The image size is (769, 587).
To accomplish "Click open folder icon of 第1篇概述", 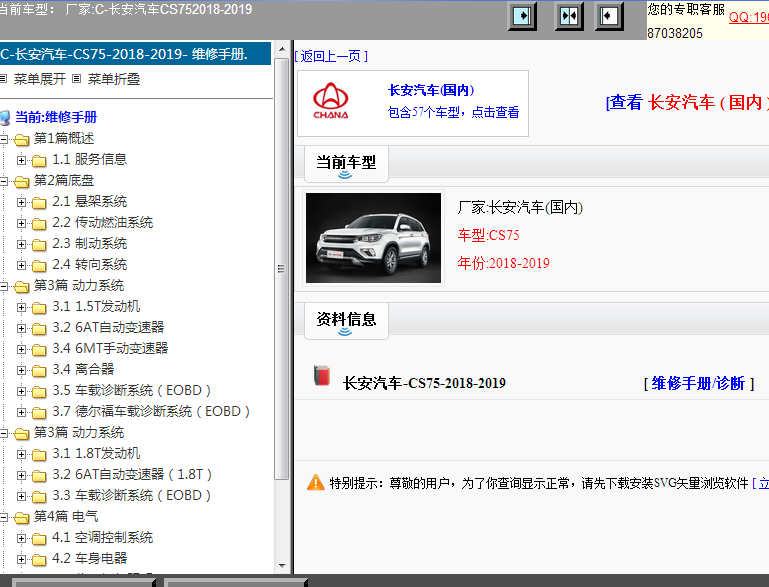I will coord(22,140).
